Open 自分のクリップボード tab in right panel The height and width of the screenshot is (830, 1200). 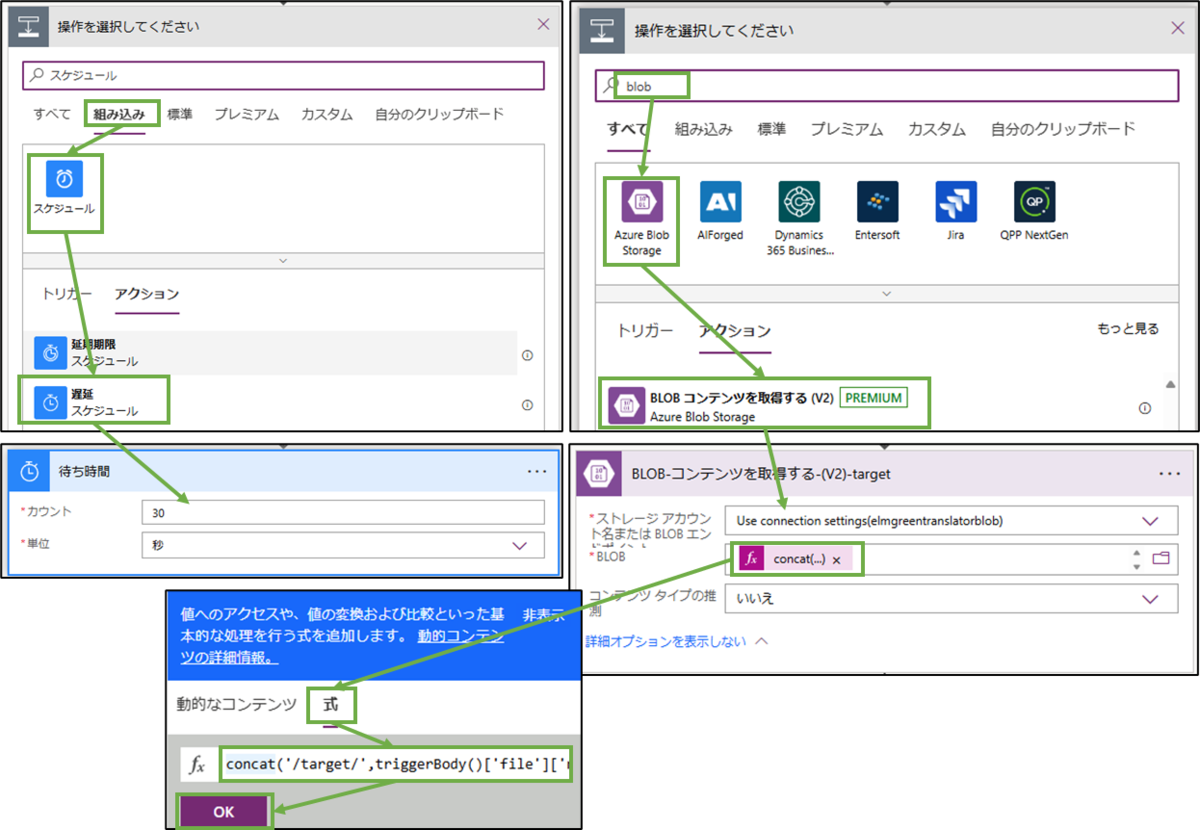(x=1063, y=129)
